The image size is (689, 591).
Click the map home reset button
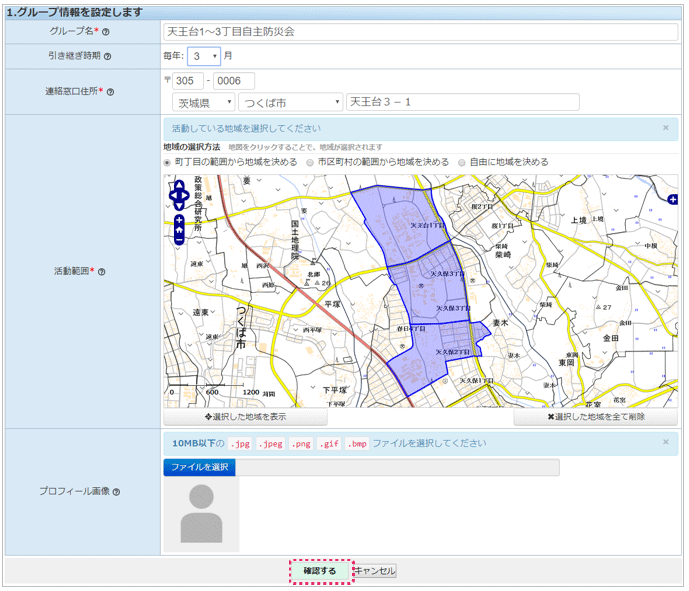pyautogui.click(x=179, y=229)
